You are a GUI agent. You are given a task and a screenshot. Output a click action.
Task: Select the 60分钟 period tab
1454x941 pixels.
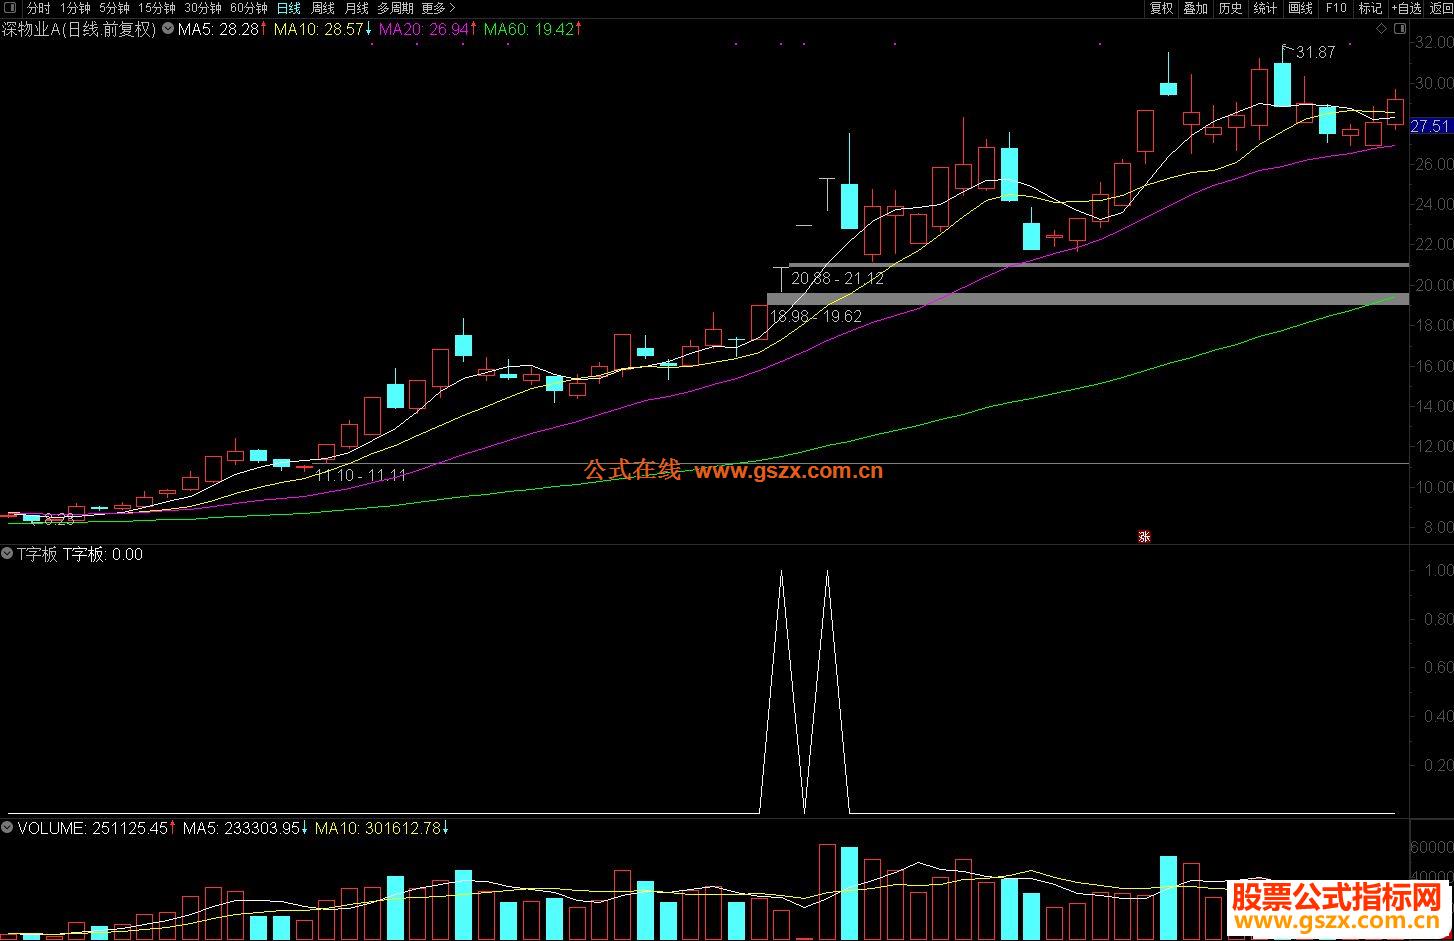[x=249, y=8]
